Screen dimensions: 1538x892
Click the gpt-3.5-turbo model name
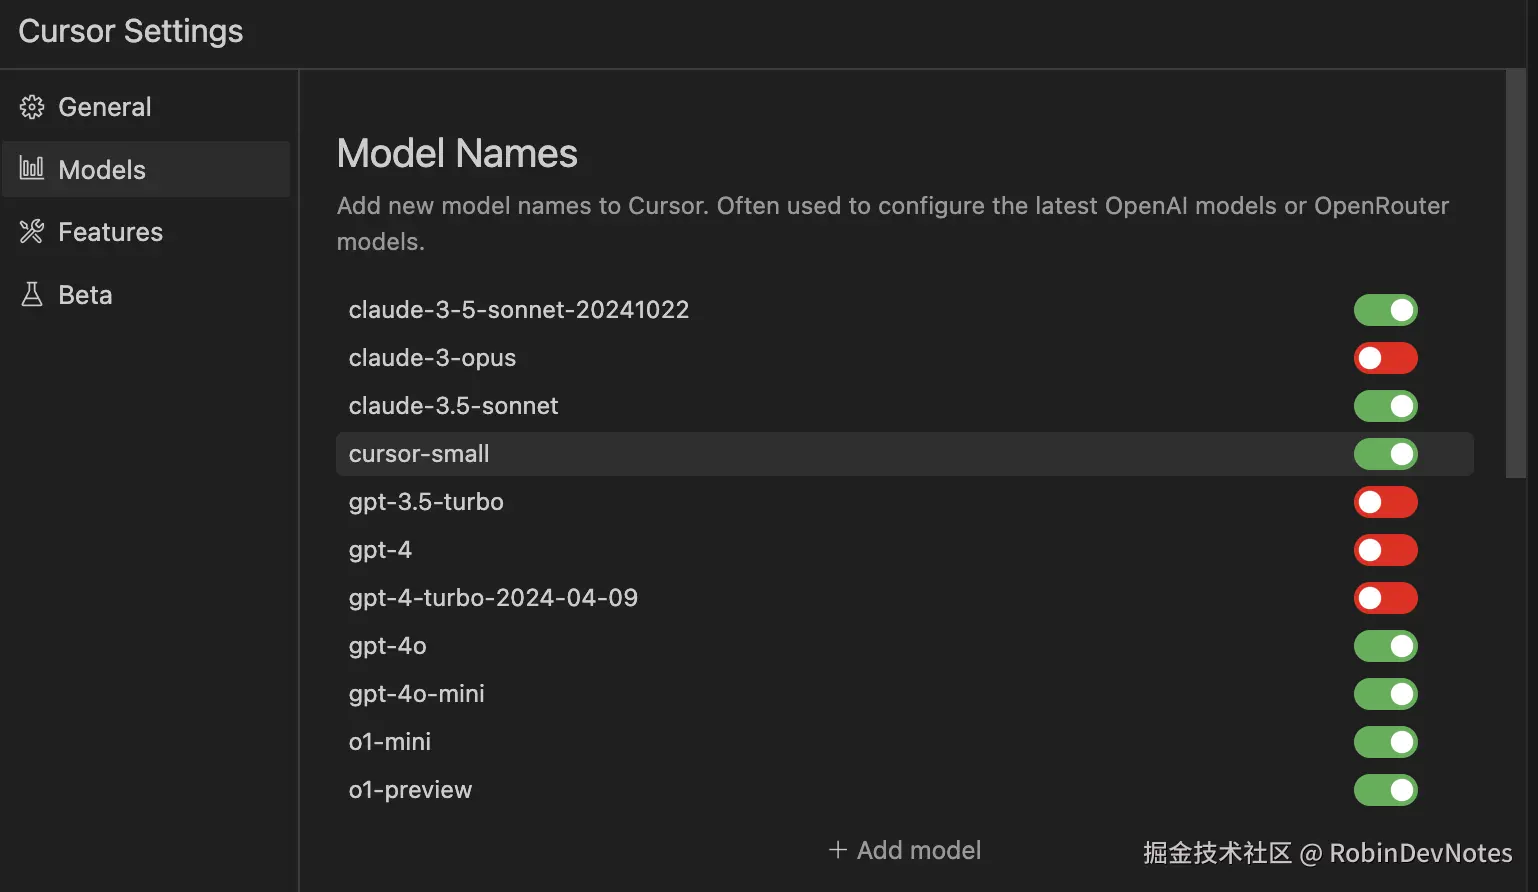(426, 502)
